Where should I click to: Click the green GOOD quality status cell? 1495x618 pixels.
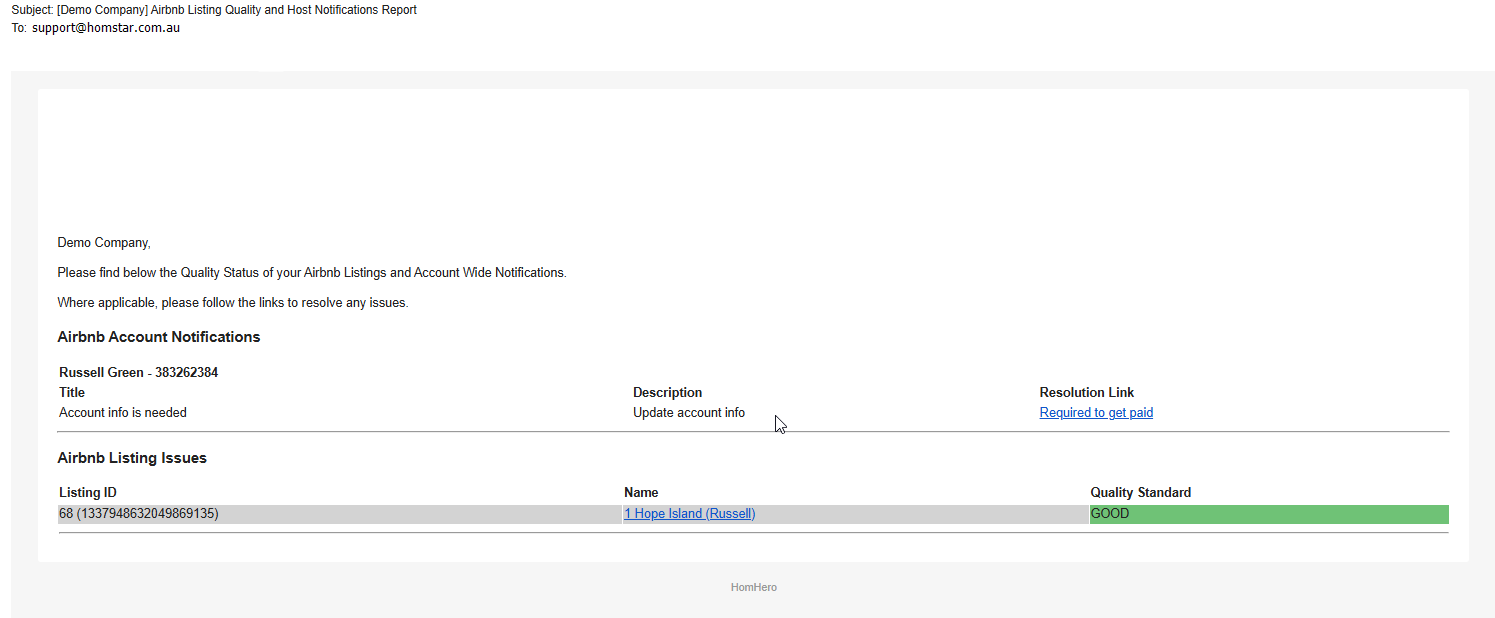pos(1268,514)
